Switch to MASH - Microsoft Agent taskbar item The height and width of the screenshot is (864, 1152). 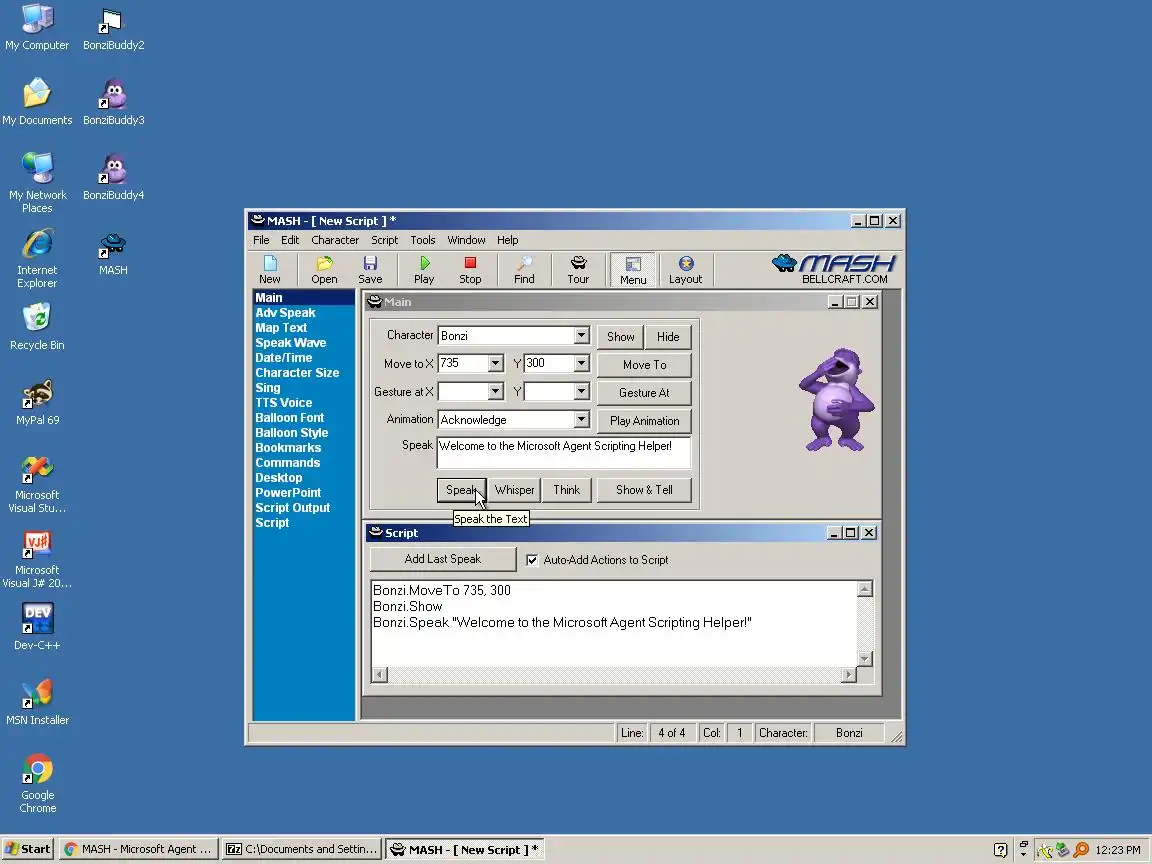[x=139, y=849]
